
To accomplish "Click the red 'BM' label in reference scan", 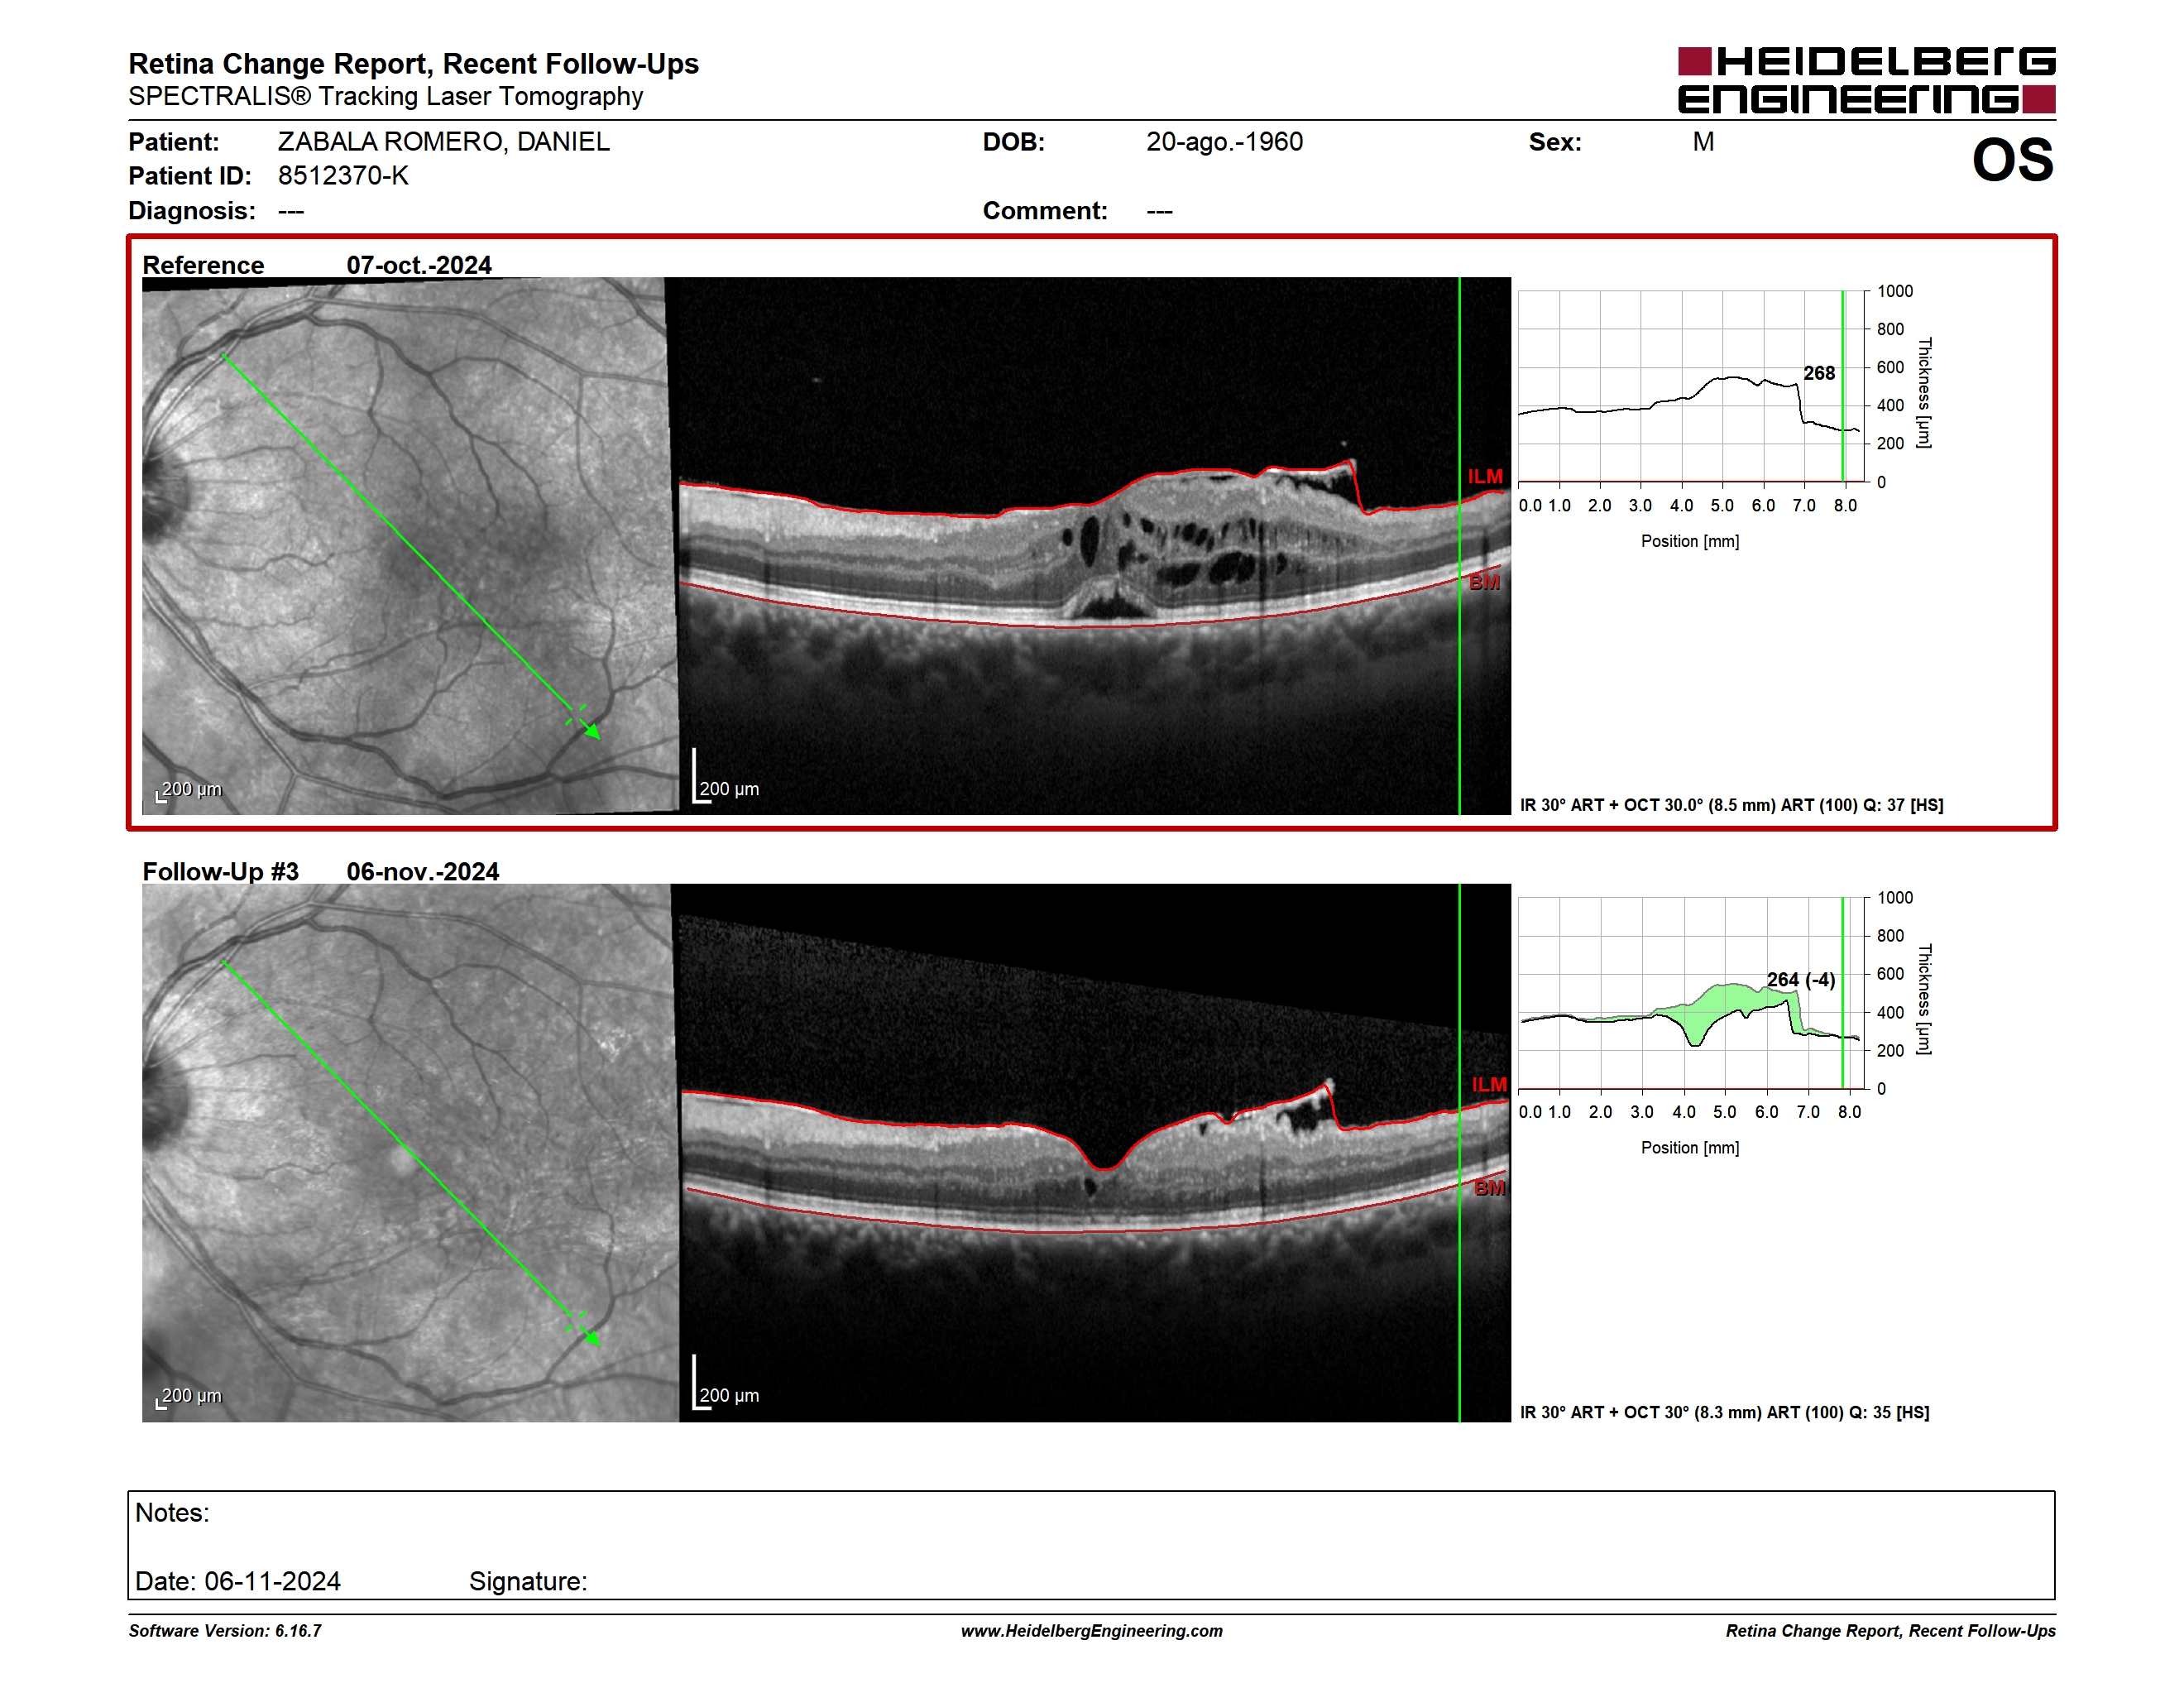I will 1484,583.
